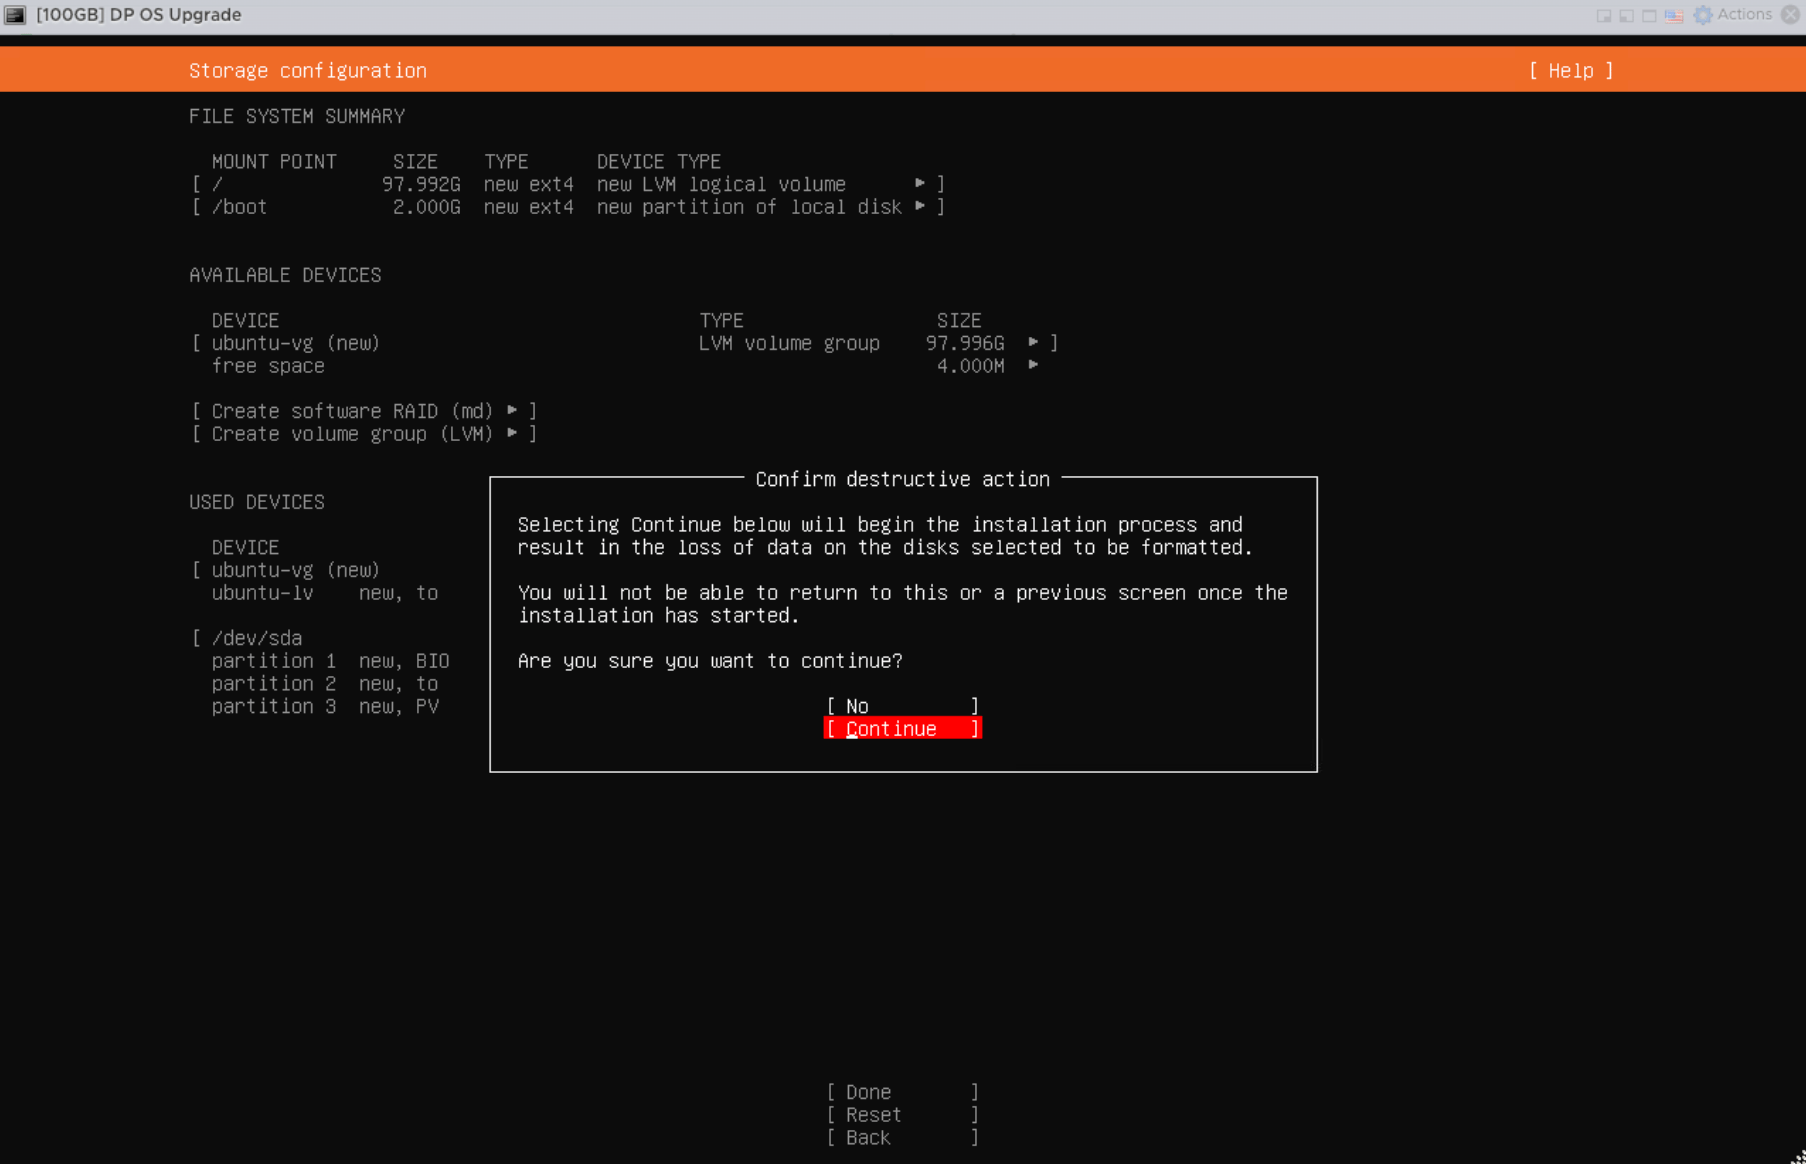Expand the available ubuntu-vg volume group arrow
The height and width of the screenshot is (1164, 1806).
click(1033, 343)
